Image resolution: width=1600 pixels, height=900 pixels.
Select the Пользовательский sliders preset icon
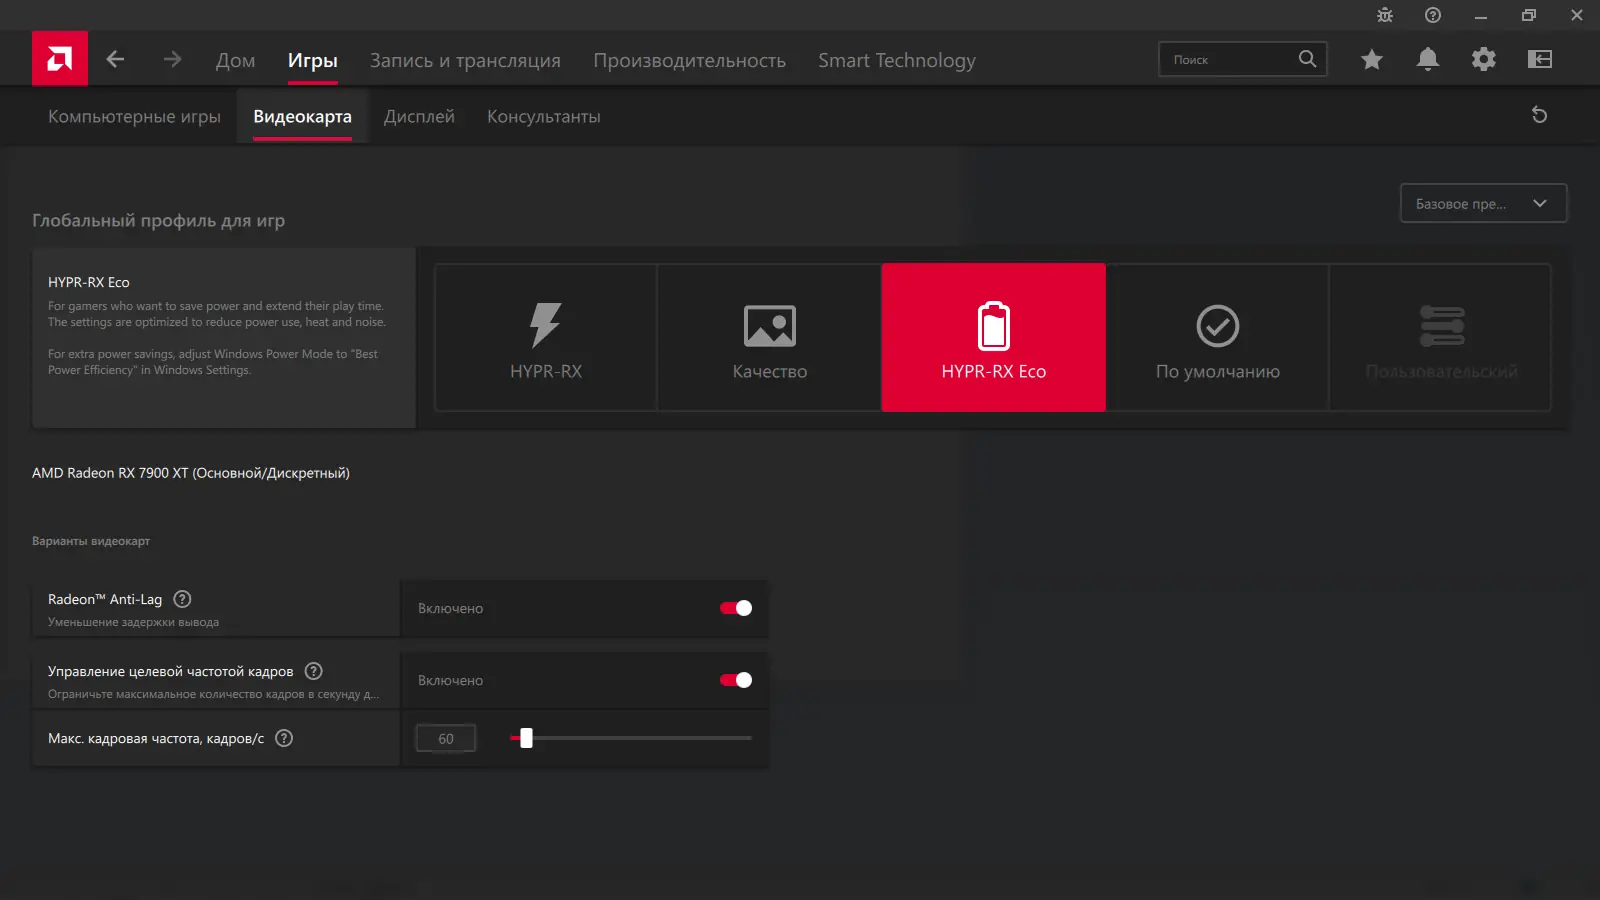click(1441, 325)
